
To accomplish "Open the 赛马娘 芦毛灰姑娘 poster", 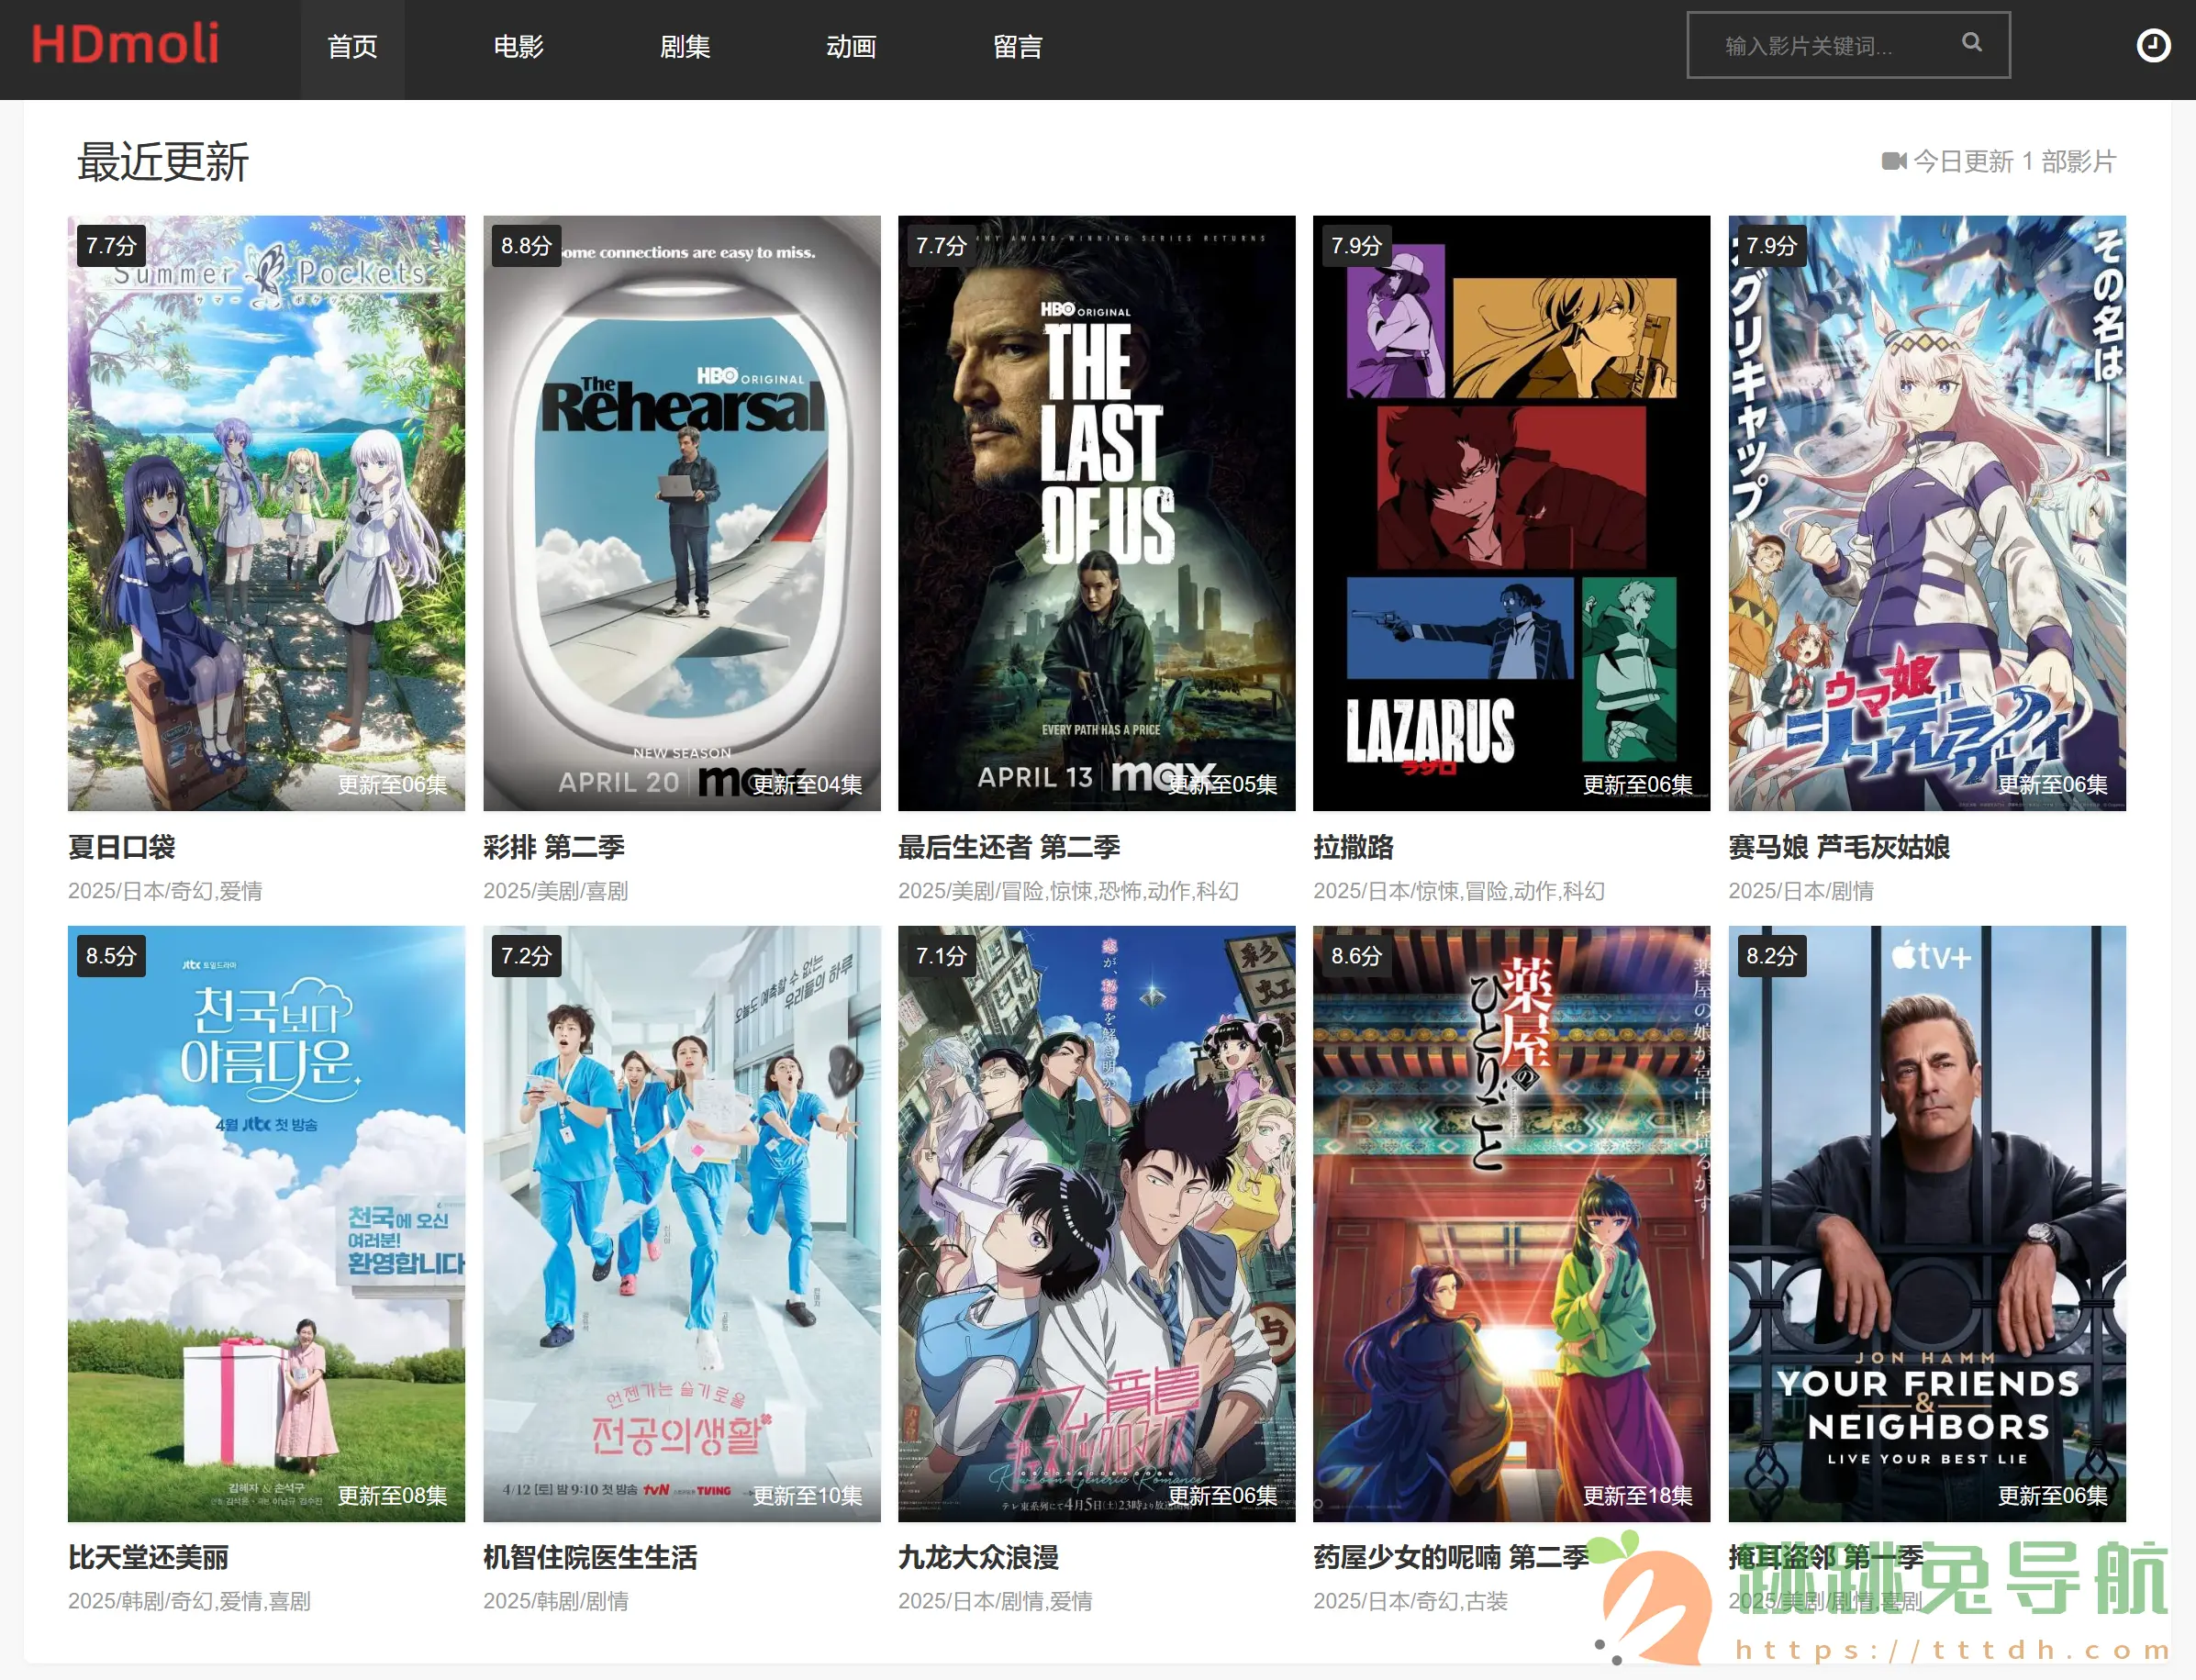I will (1927, 513).
